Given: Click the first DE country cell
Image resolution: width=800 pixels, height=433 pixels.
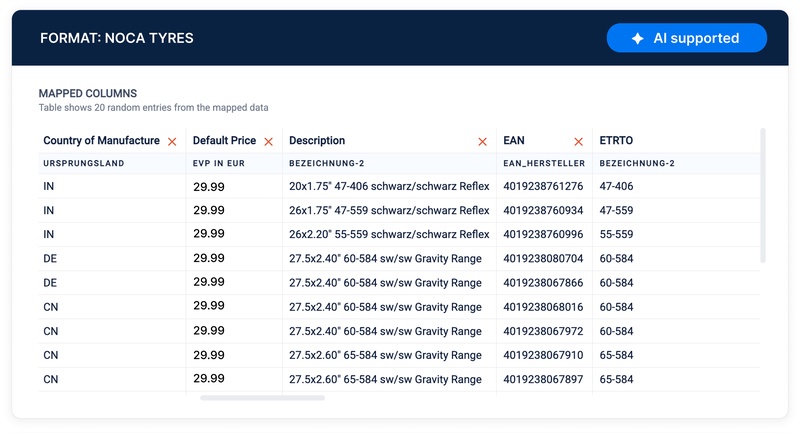Looking at the screenshot, I should tap(50, 258).
